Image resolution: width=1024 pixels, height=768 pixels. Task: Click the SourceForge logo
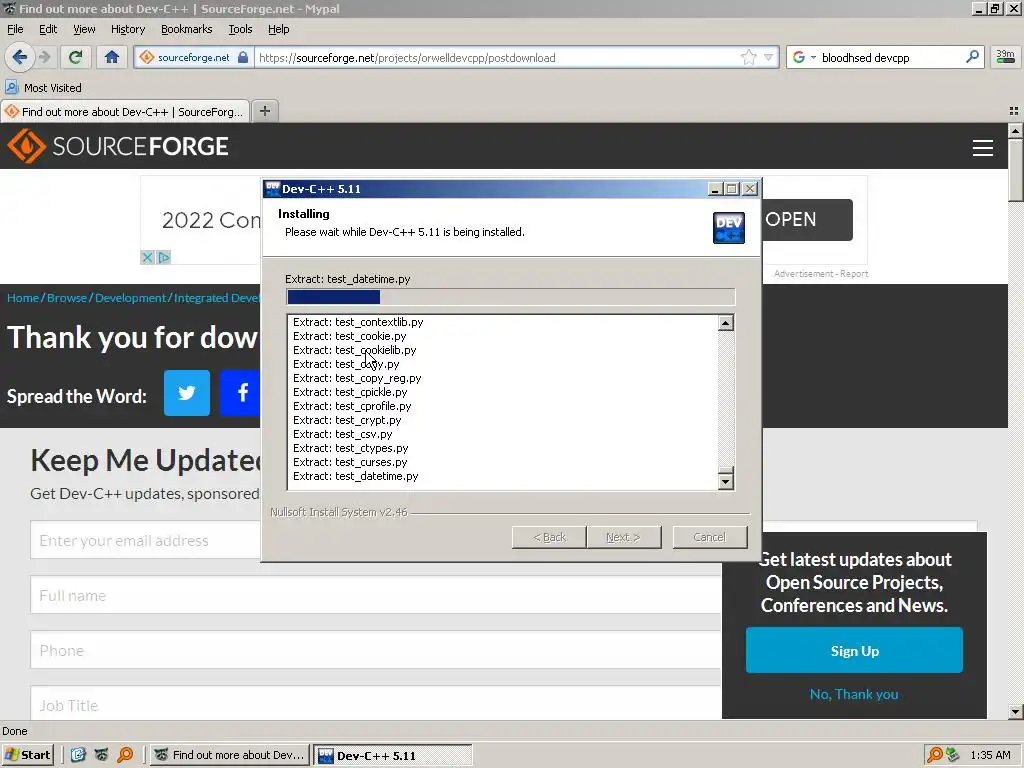[x=118, y=146]
